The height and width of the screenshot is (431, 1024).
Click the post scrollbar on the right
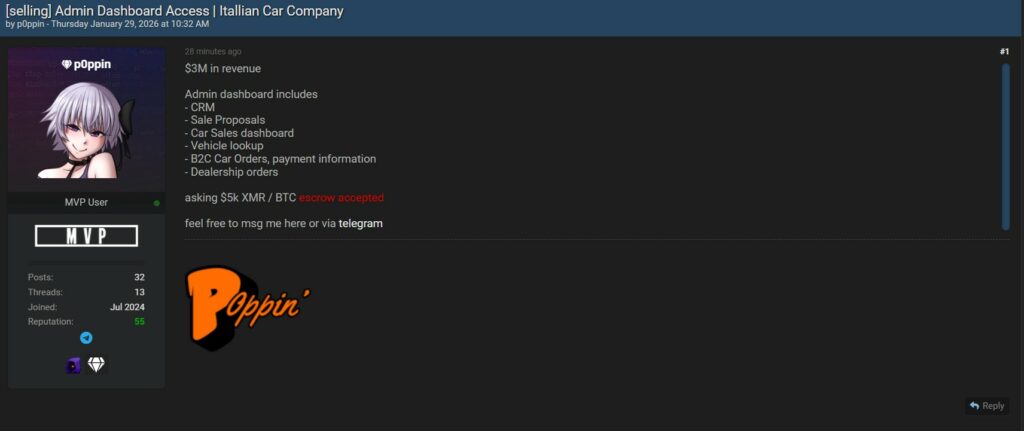tap(1006, 146)
